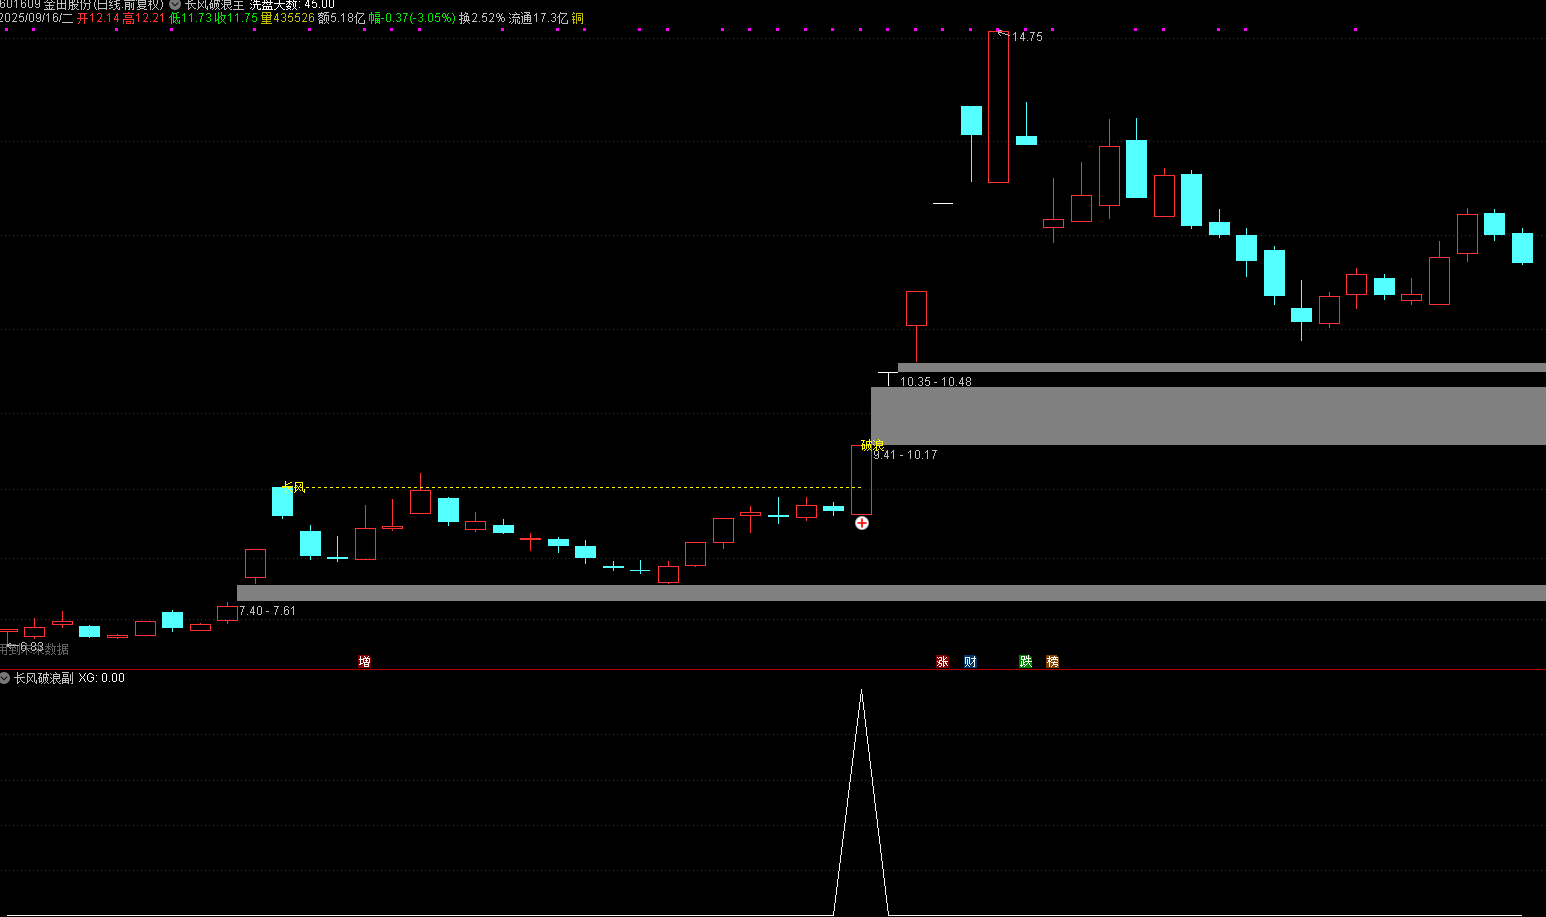
Task: Click the red 涨 event marker icon
Action: coord(942,661)
